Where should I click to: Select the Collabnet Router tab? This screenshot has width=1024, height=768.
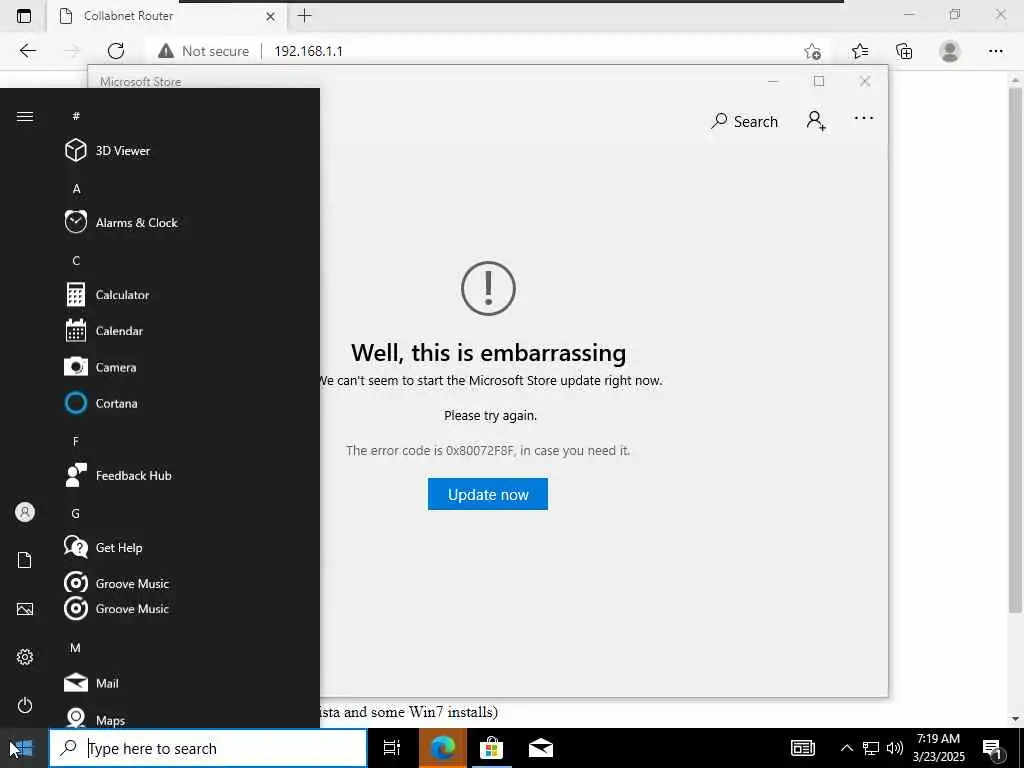(x=167, y=16)
